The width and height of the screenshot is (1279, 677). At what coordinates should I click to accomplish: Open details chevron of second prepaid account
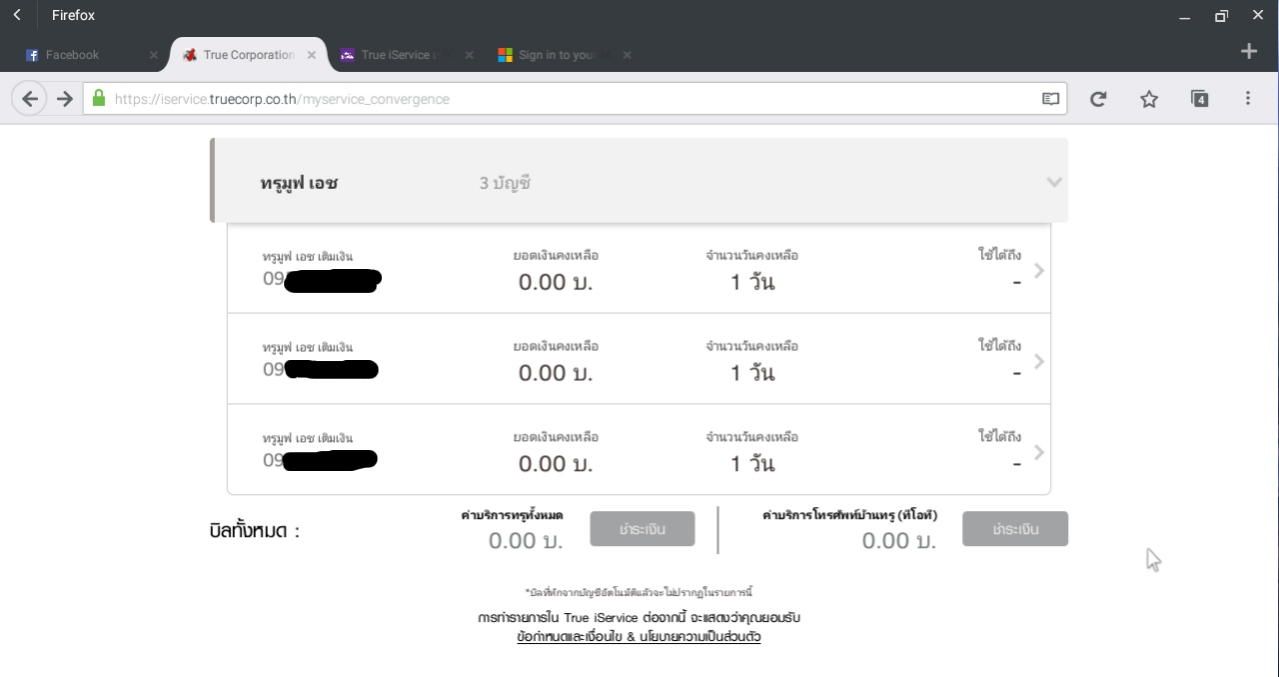(x=1039, y=361)
